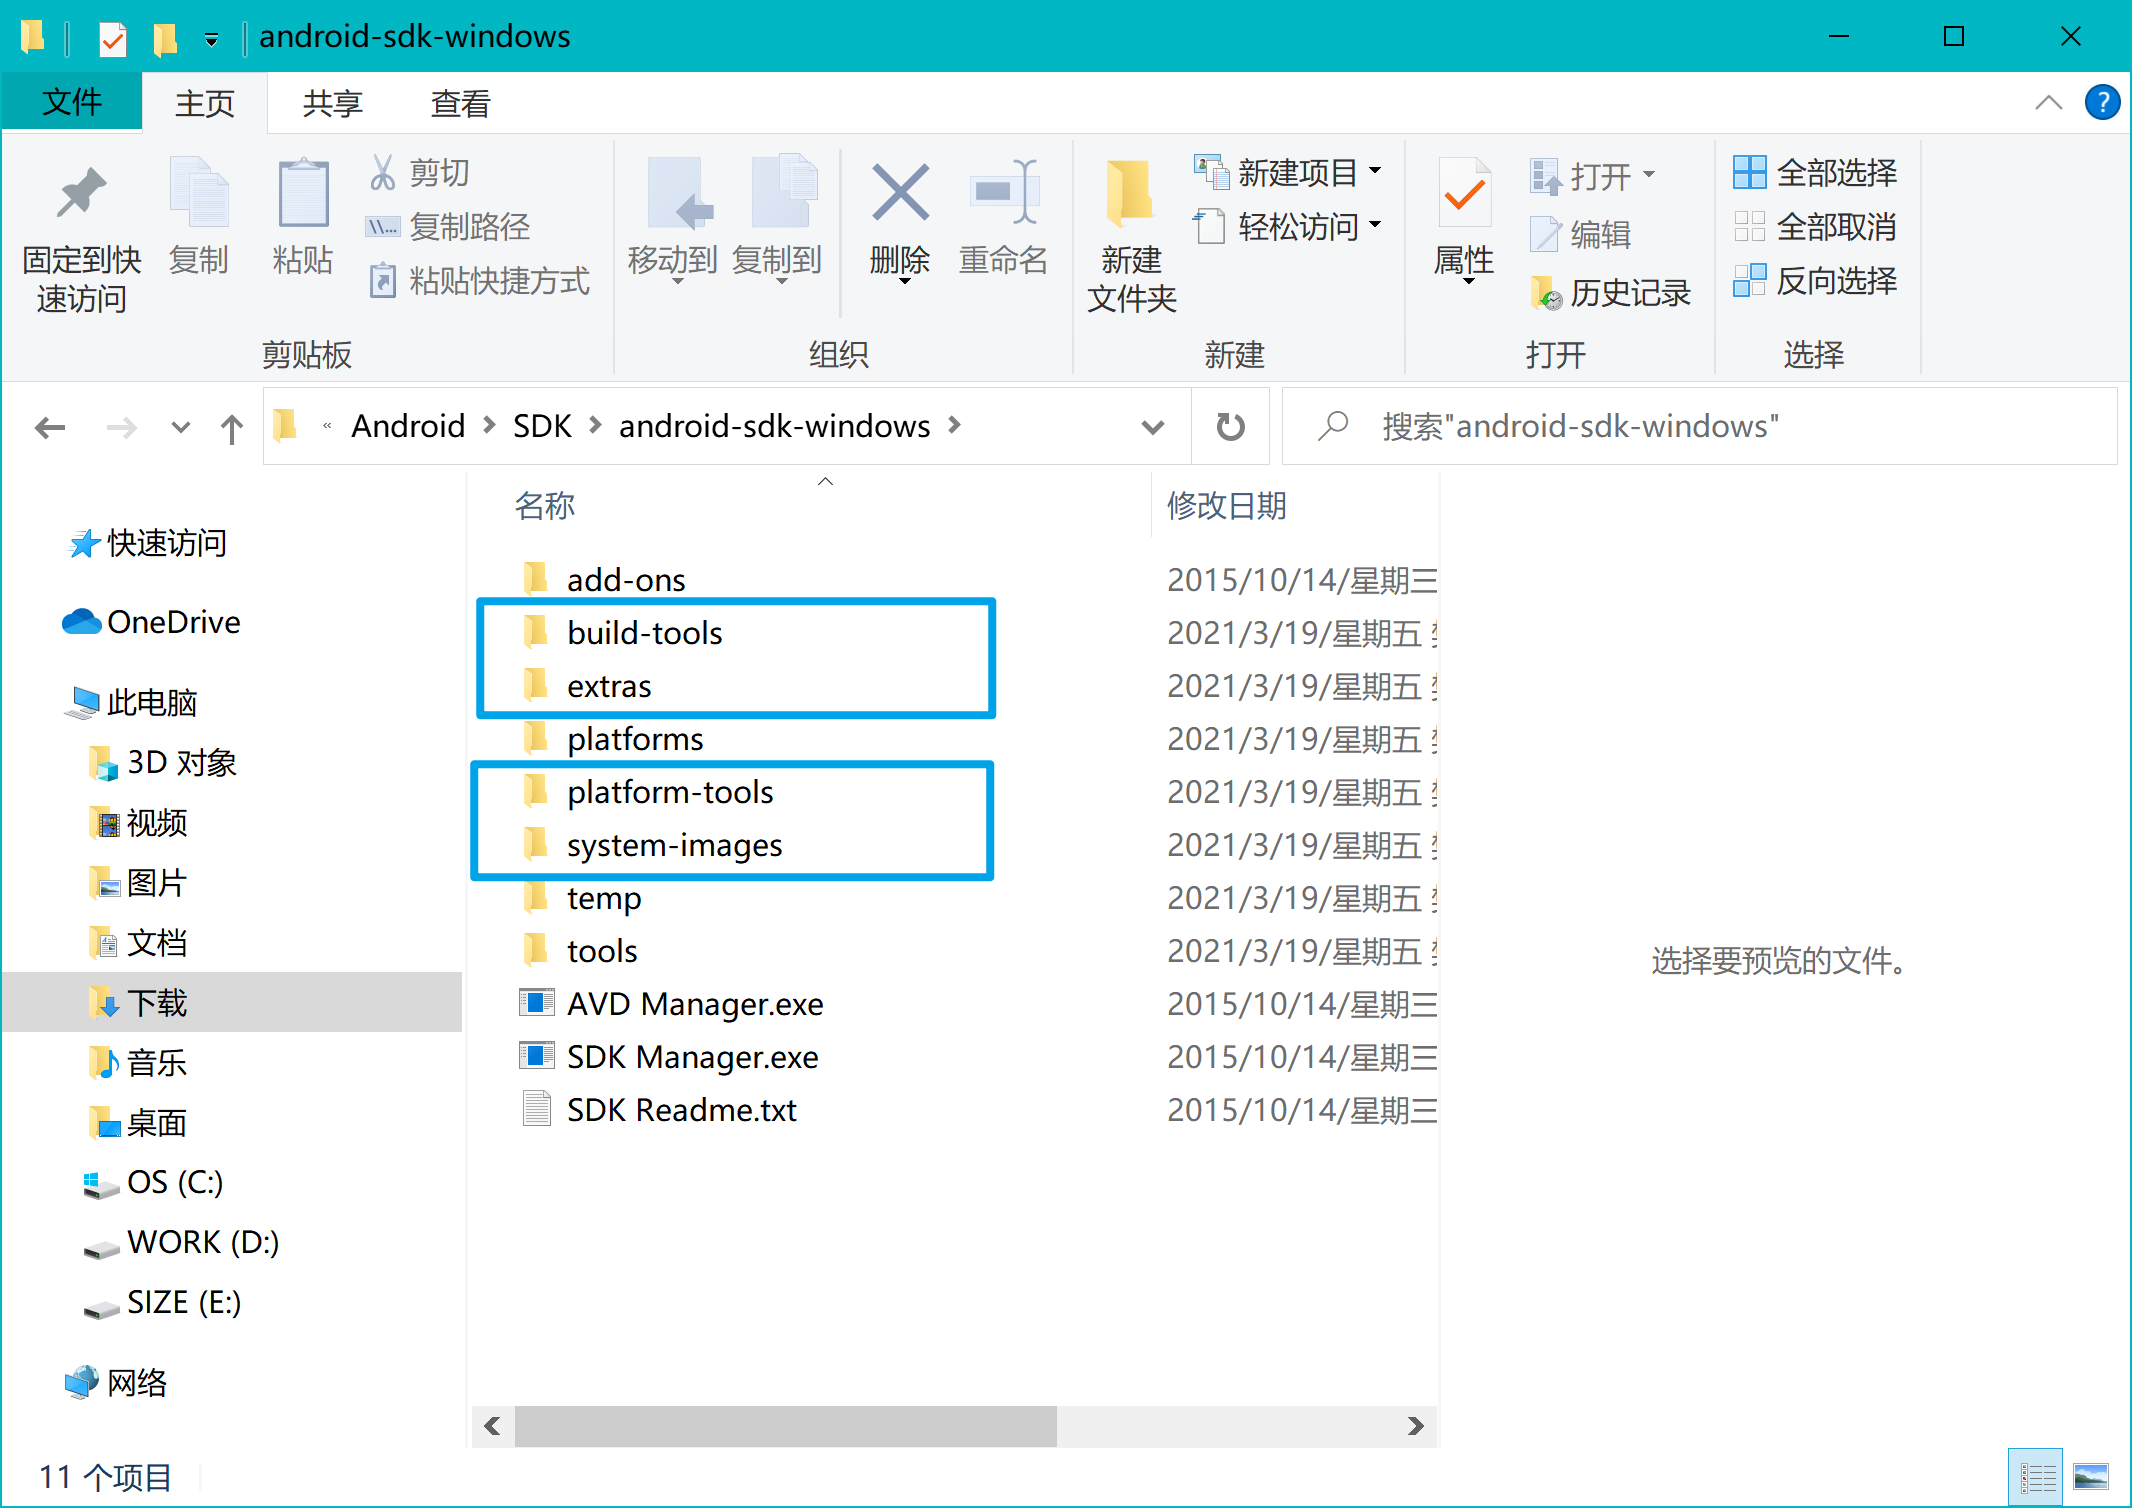Click the up-one-level arrow
This screenshot has height=1508, width=2132.
[x=232, y=428]
